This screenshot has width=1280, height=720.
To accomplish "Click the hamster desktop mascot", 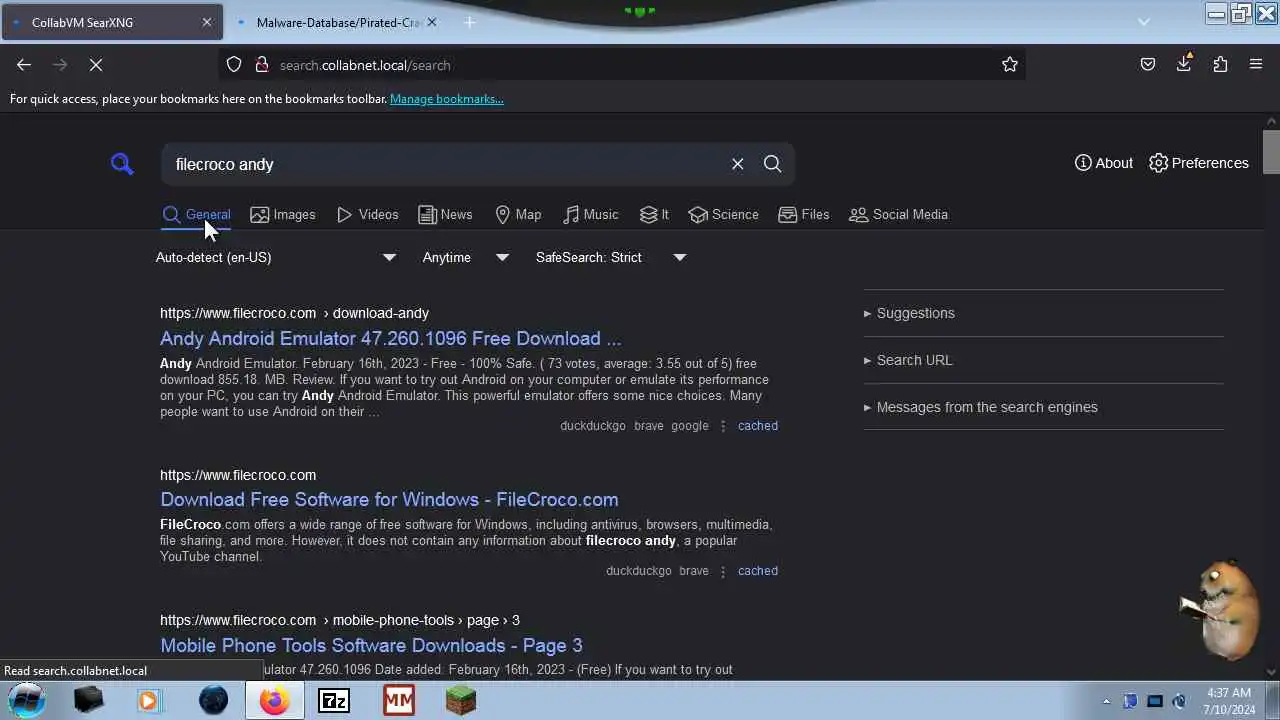I will coord(1222,610).
